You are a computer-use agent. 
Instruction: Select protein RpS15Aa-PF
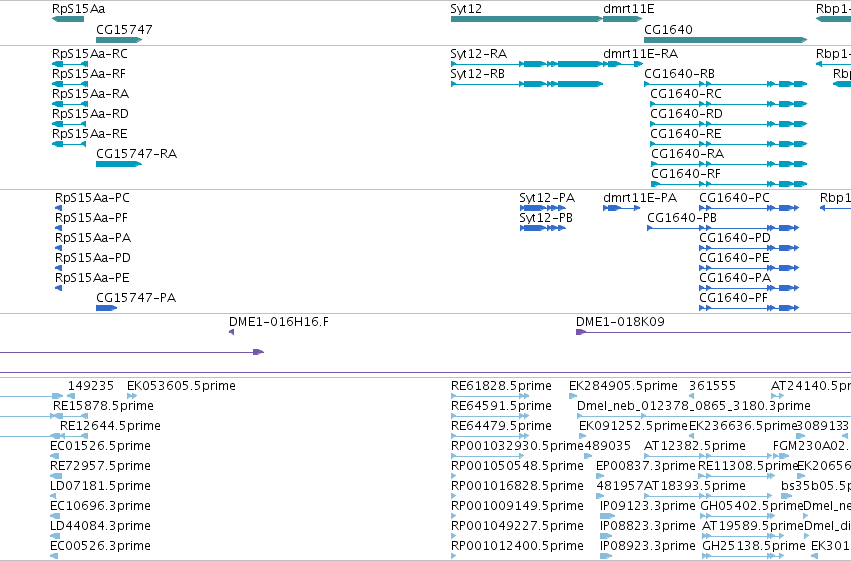91,218
